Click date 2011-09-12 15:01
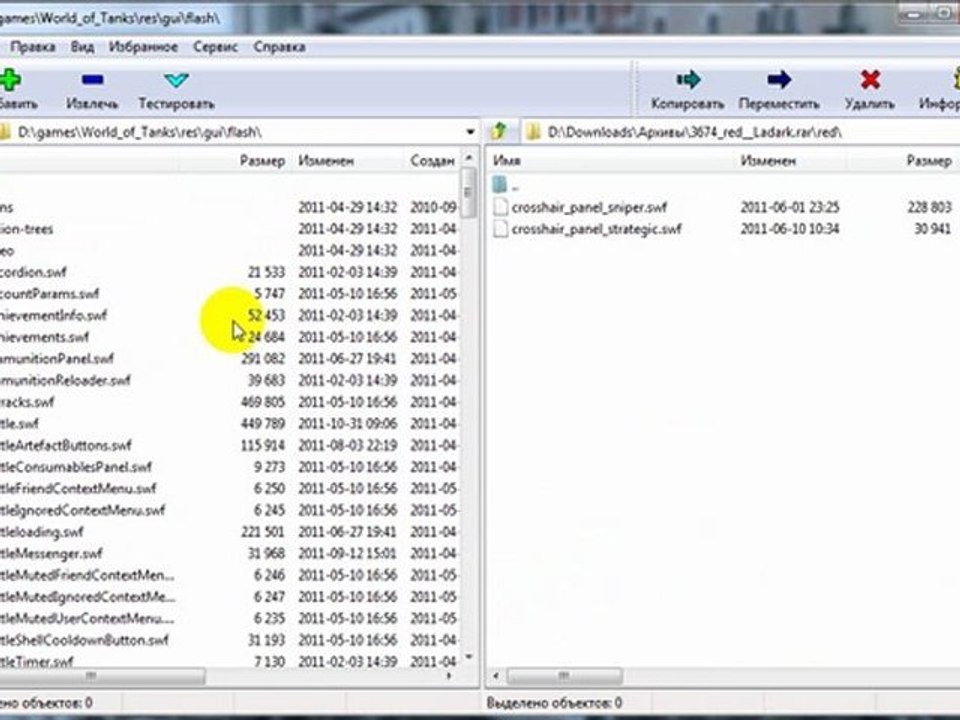Screen dimensions: 960x720 [347, 553]
